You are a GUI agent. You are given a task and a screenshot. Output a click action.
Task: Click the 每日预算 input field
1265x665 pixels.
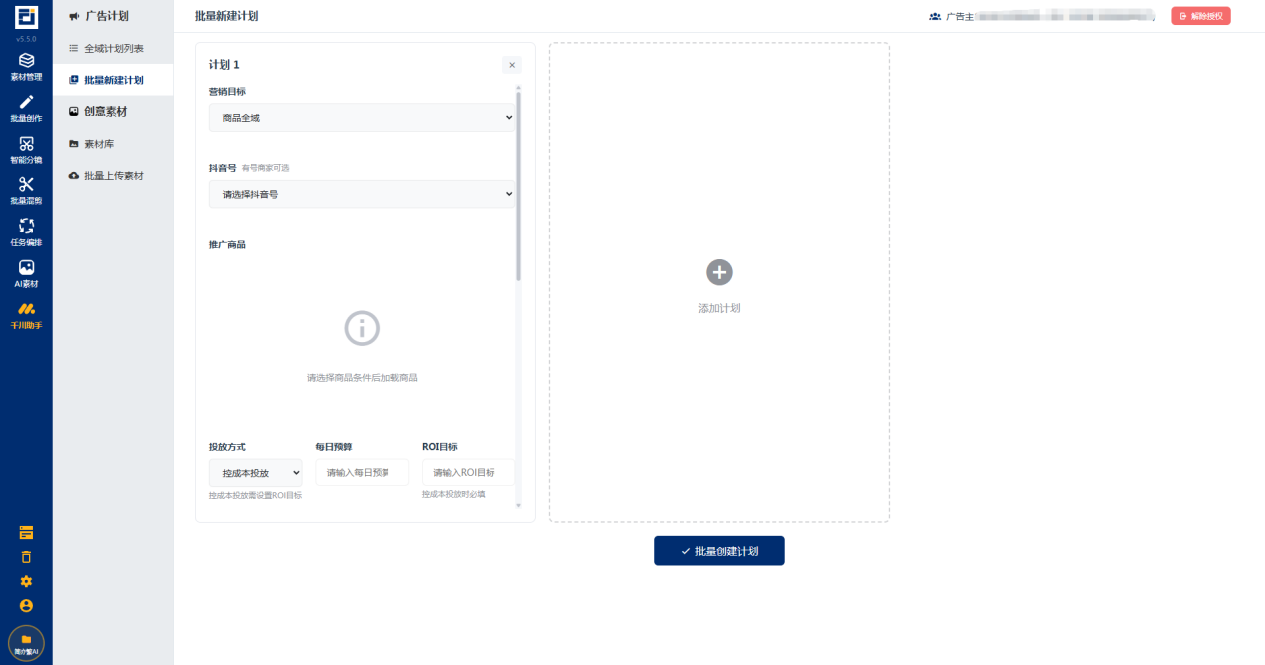pos(362,472)
